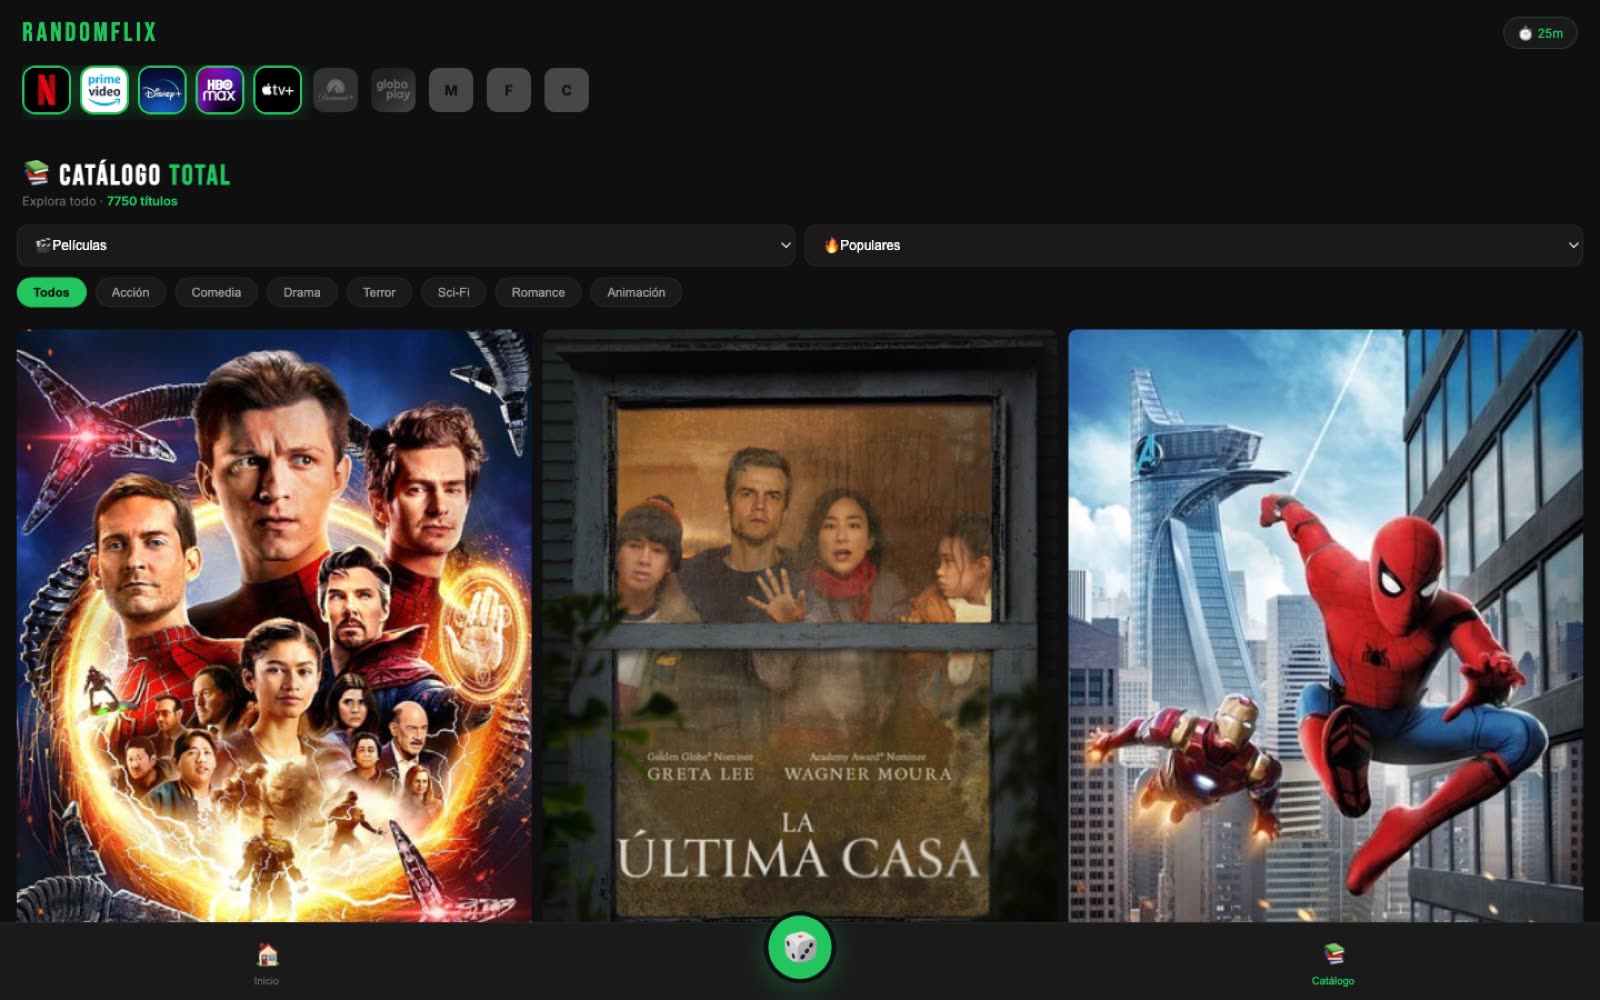The width and height of the screenshot is (1600, 1000).
Task: Open the Populares sort dropdown
Action: [1193, 245]
